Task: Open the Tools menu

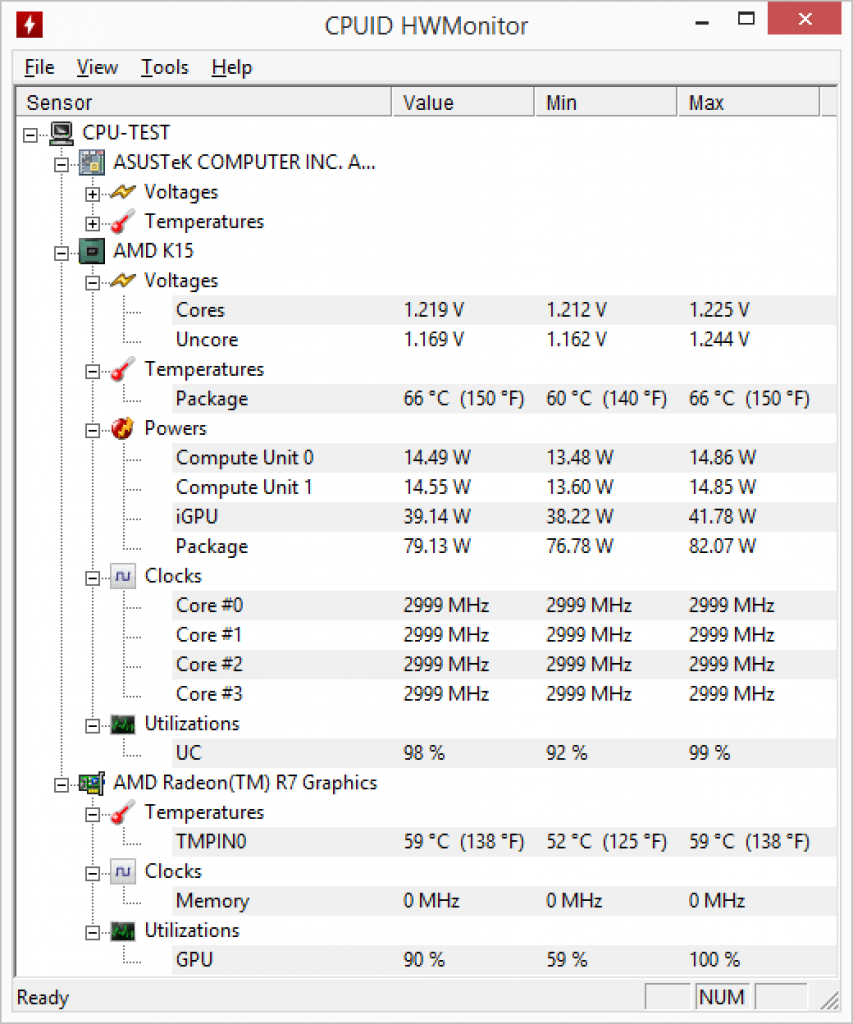Action: pos(165,67)
